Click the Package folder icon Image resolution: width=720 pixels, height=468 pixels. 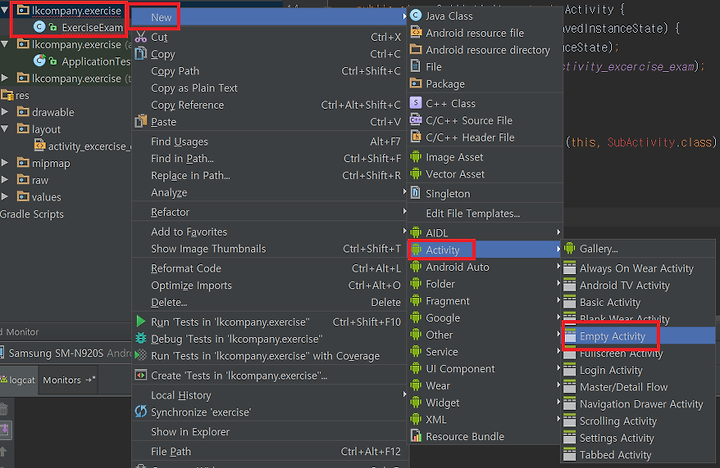416,83
